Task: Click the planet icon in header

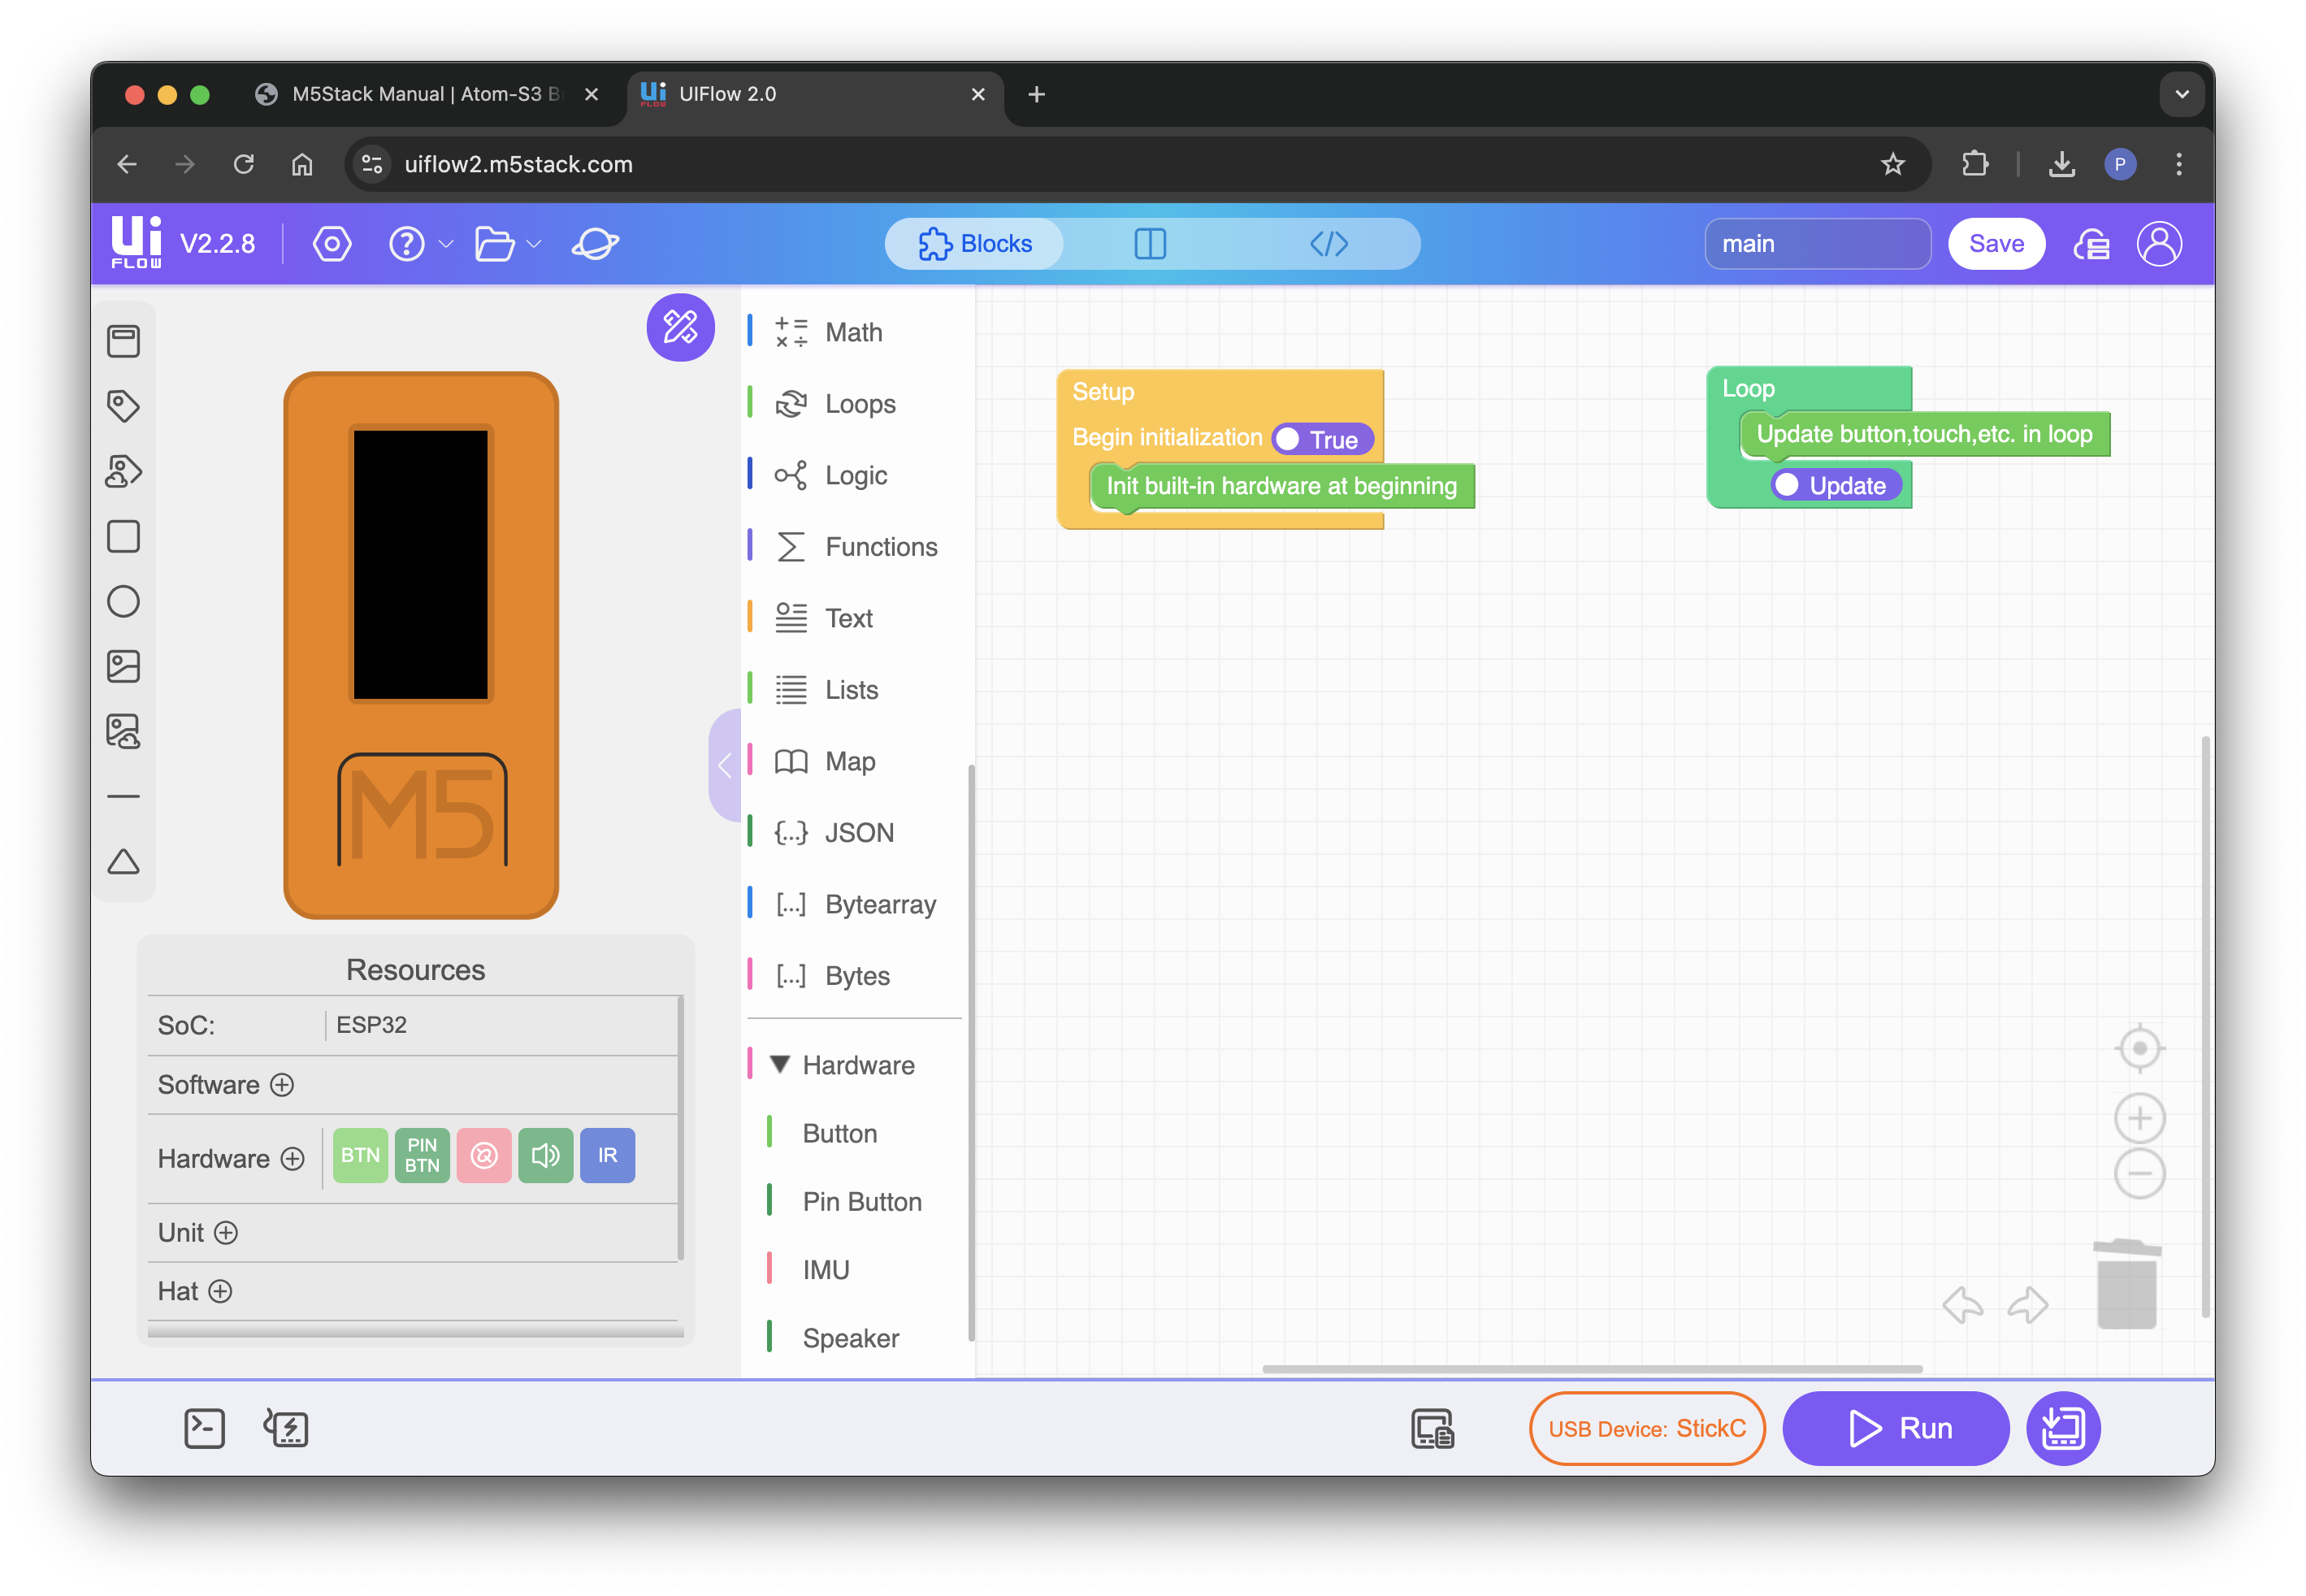Action: (x=595, y=244)
